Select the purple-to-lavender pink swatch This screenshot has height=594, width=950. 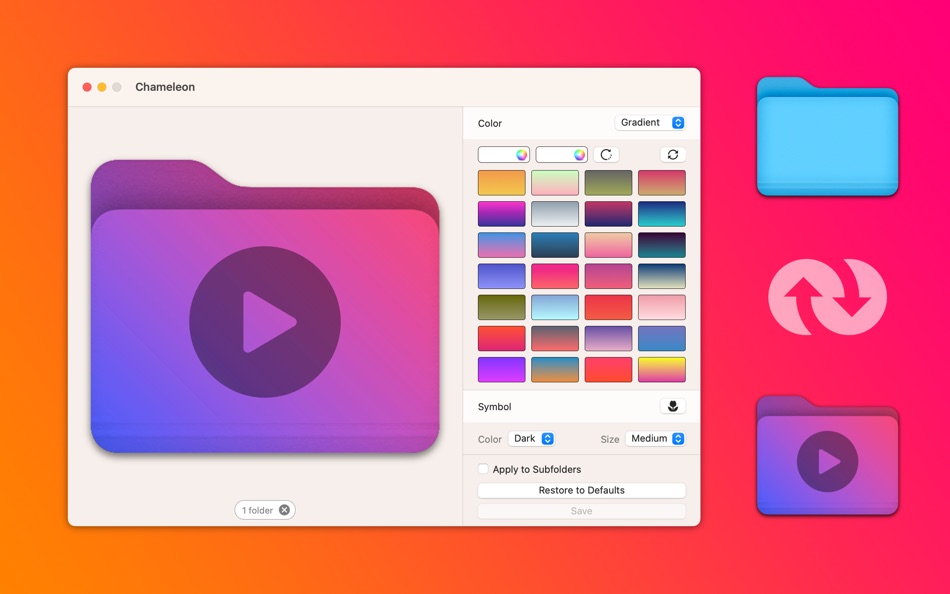[x=608, y=338]
